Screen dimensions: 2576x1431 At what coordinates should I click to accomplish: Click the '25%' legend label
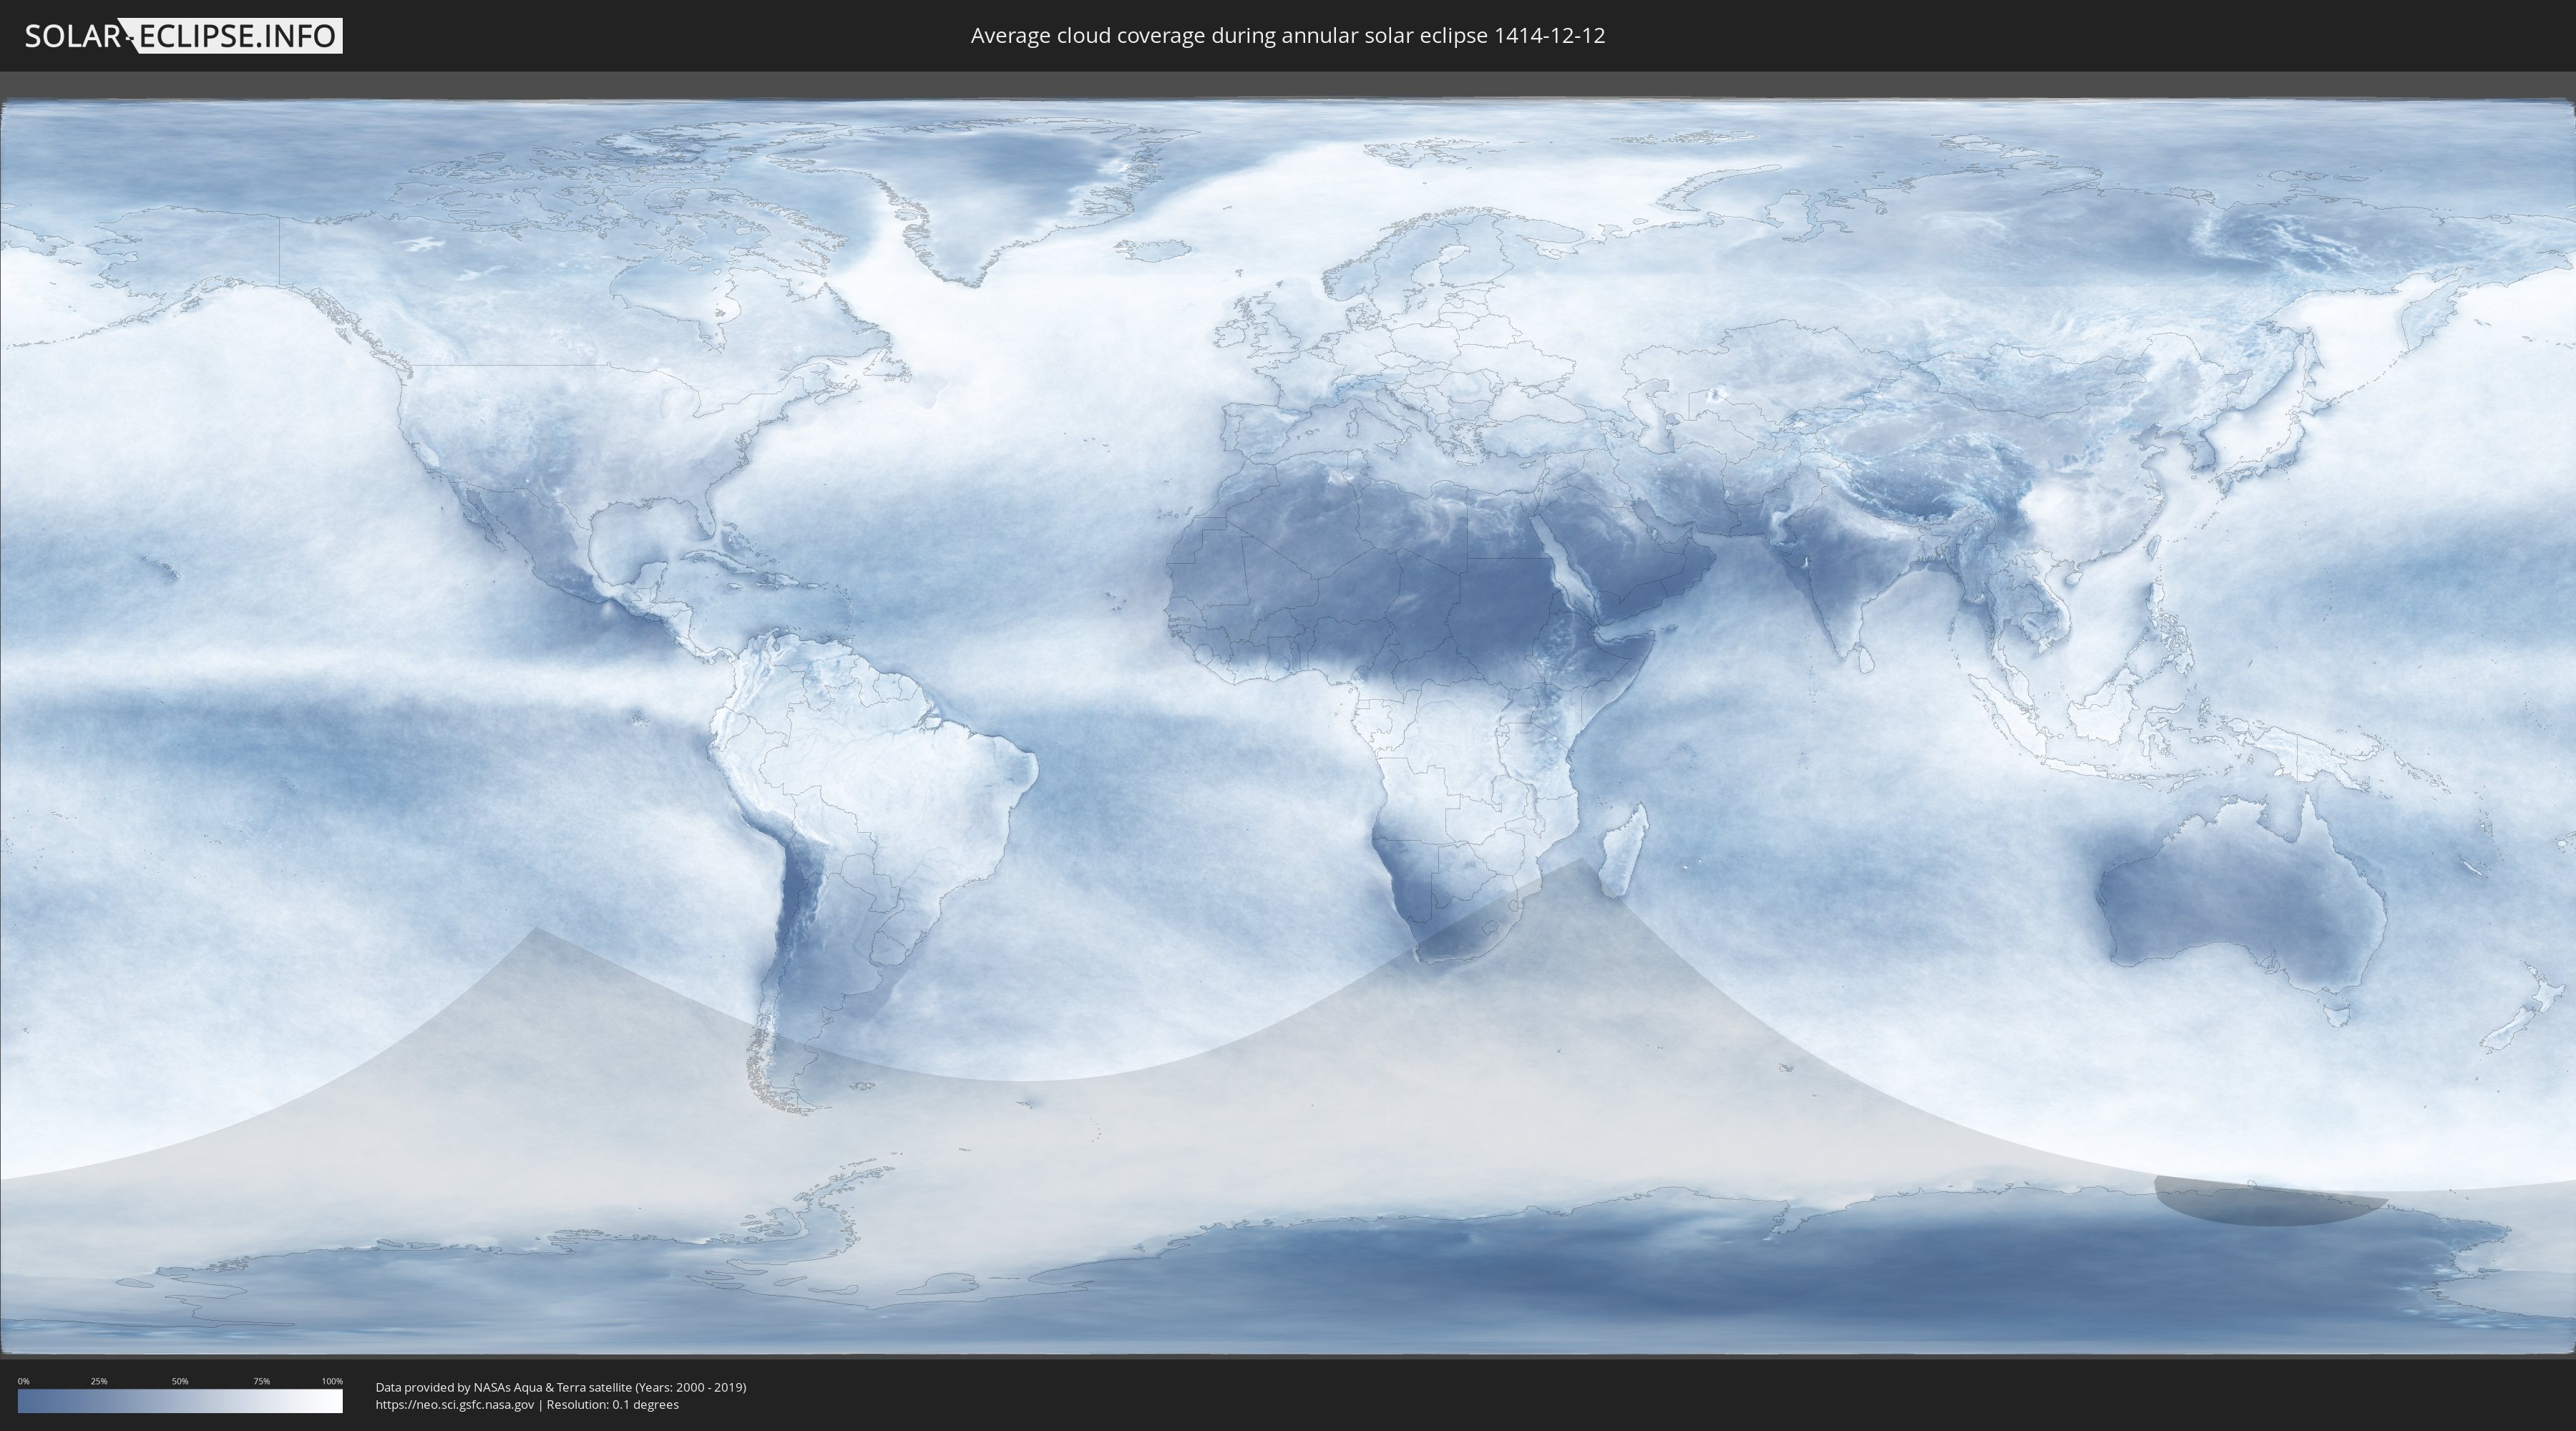(x=99, y=1381)
